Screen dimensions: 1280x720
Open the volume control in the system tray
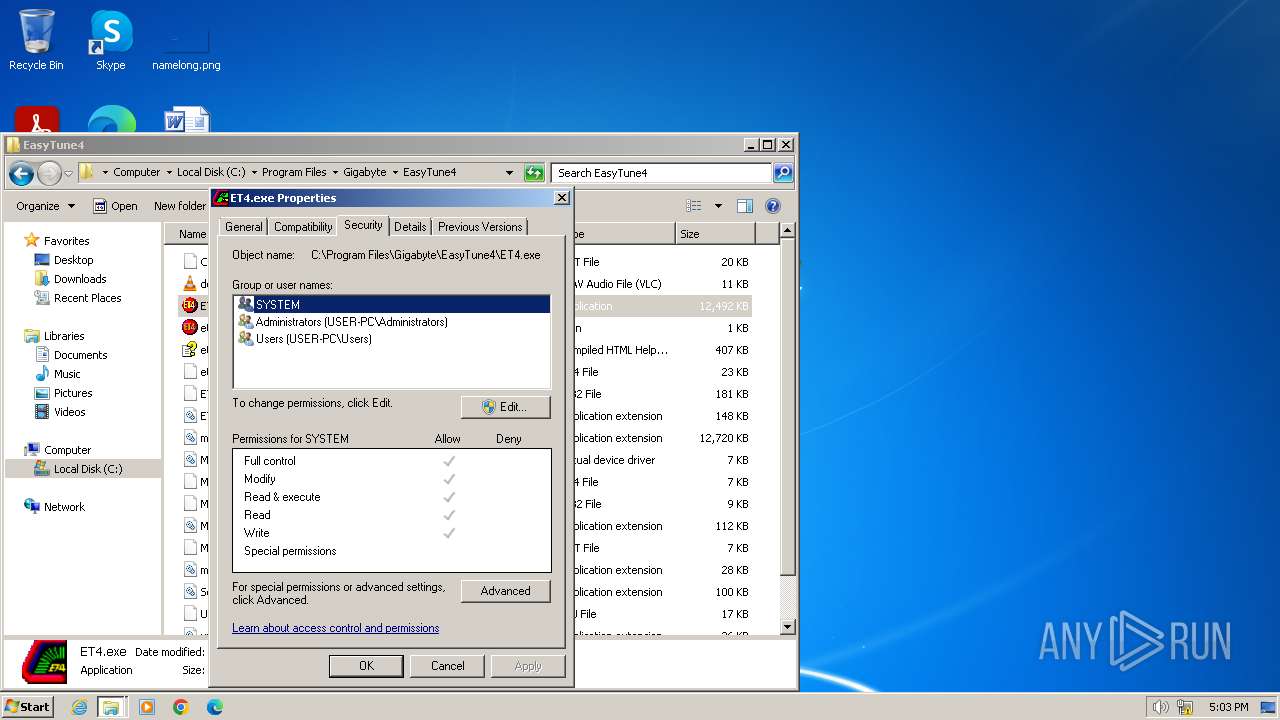click(1160, 707)
